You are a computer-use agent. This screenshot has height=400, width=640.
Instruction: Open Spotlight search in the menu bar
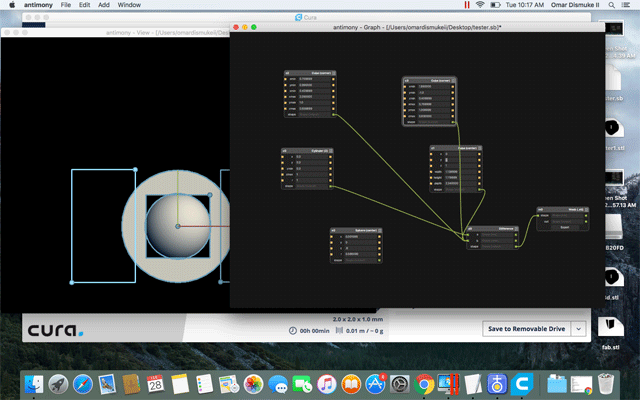click(x=611, y=5)
